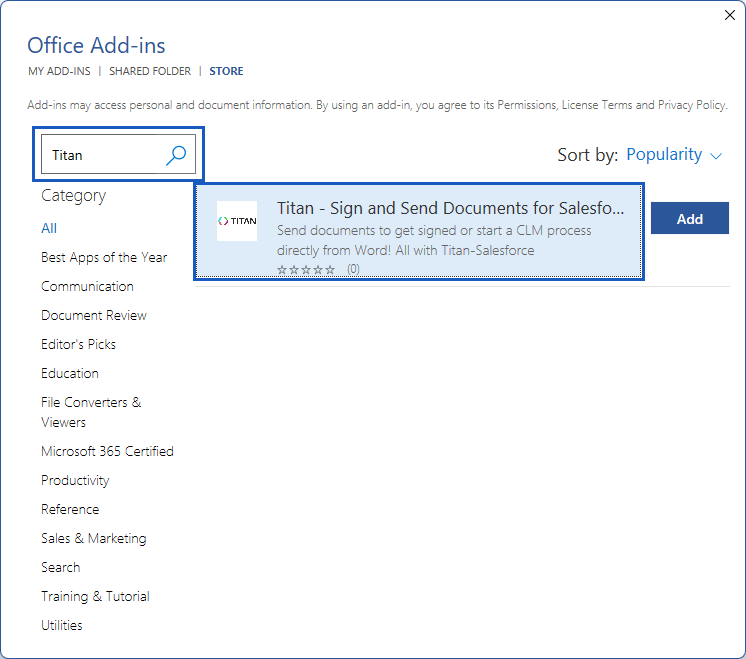Choose the Communication category
The width and height of the screenshot is (746, 659).
(x=87, y=286)
